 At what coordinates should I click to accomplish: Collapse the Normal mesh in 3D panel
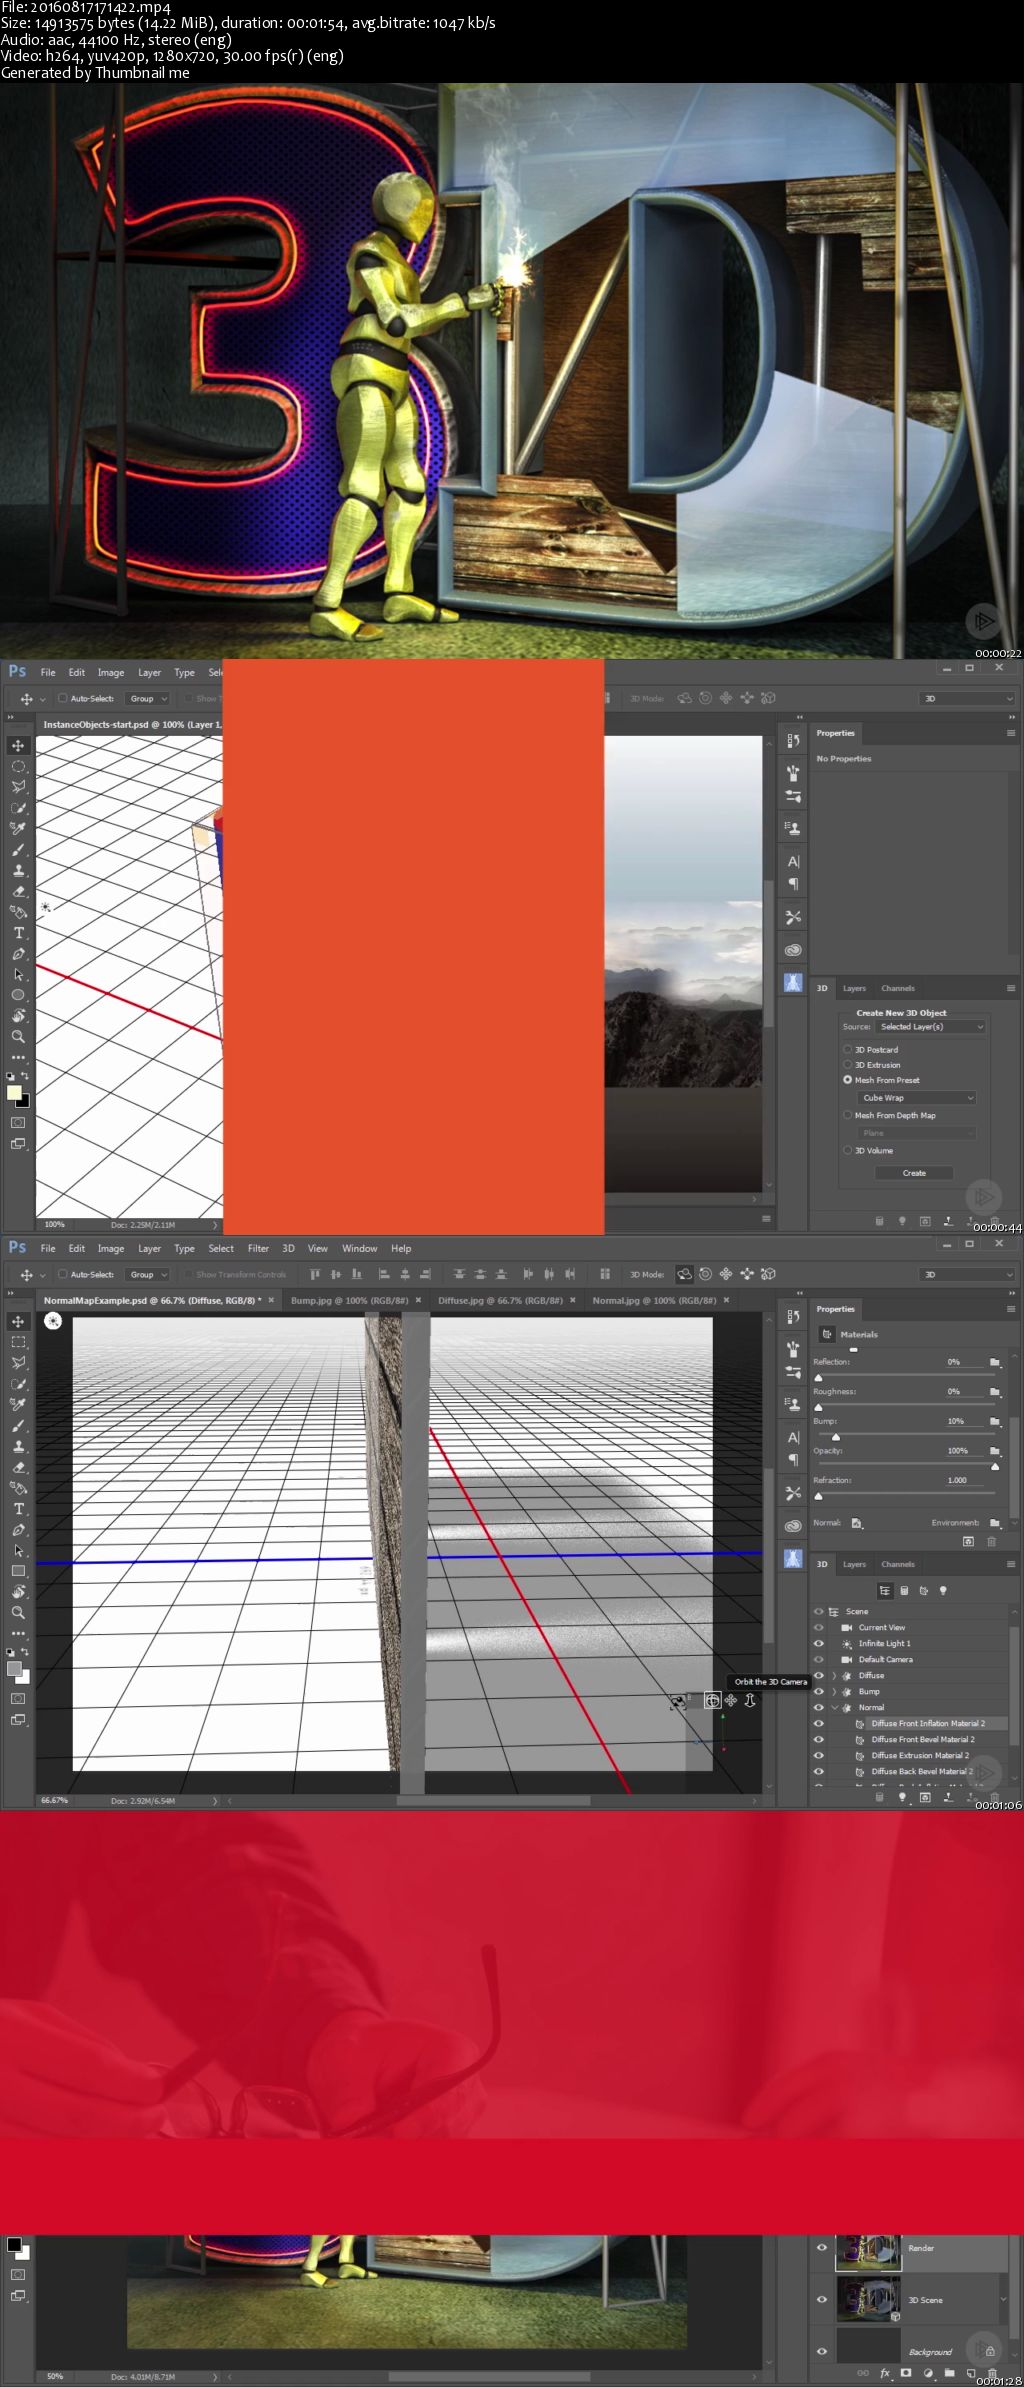click(x=834, y=1707)
